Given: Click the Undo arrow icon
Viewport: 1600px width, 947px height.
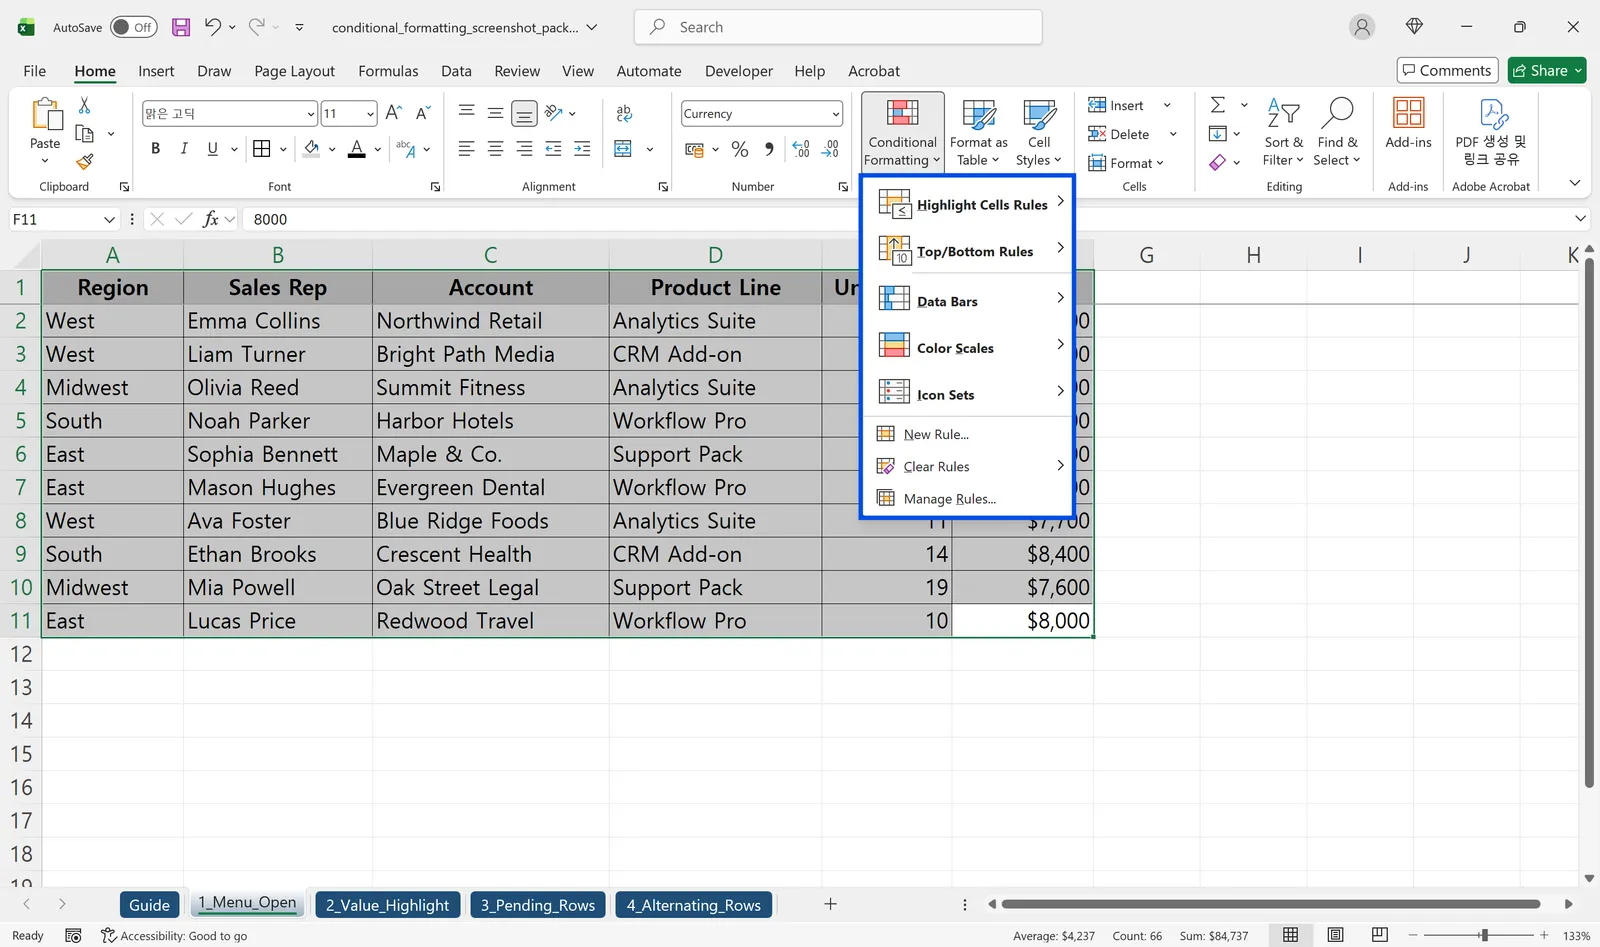Looking at the screenshot, I should tap(212, 27).
